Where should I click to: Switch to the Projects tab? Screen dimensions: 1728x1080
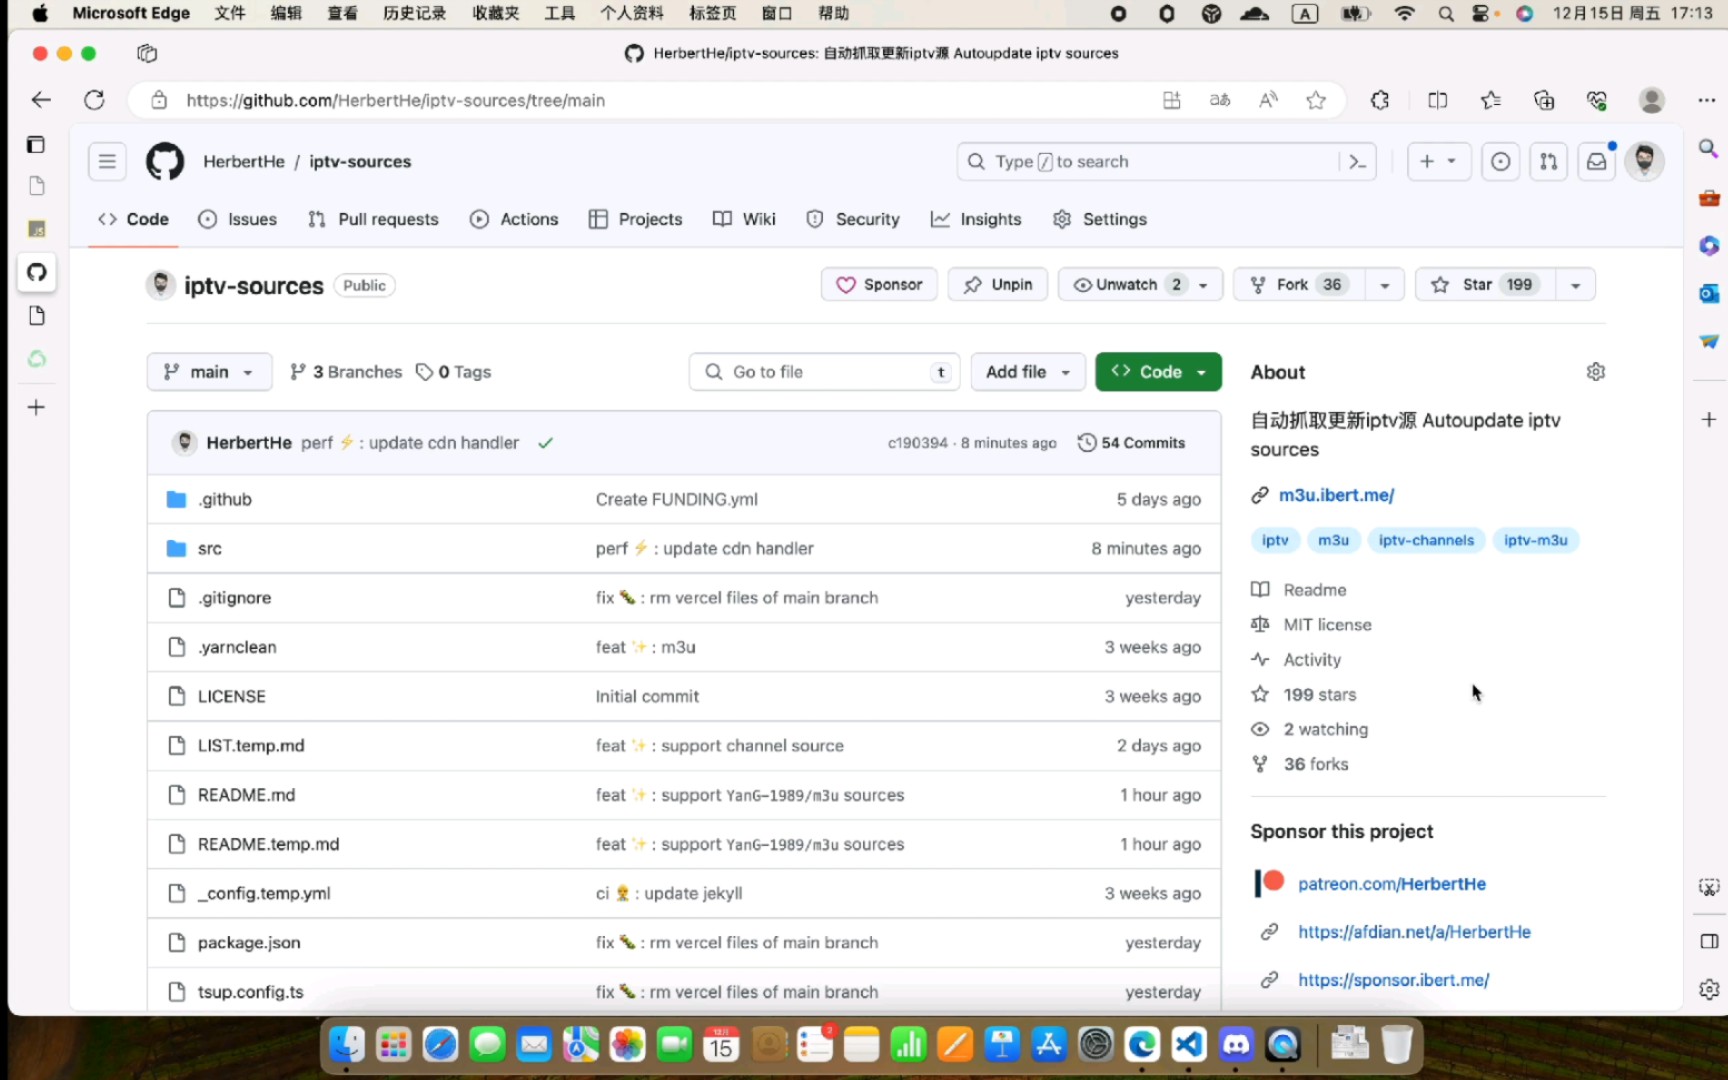pyautogui.click(x=636, y=219)
